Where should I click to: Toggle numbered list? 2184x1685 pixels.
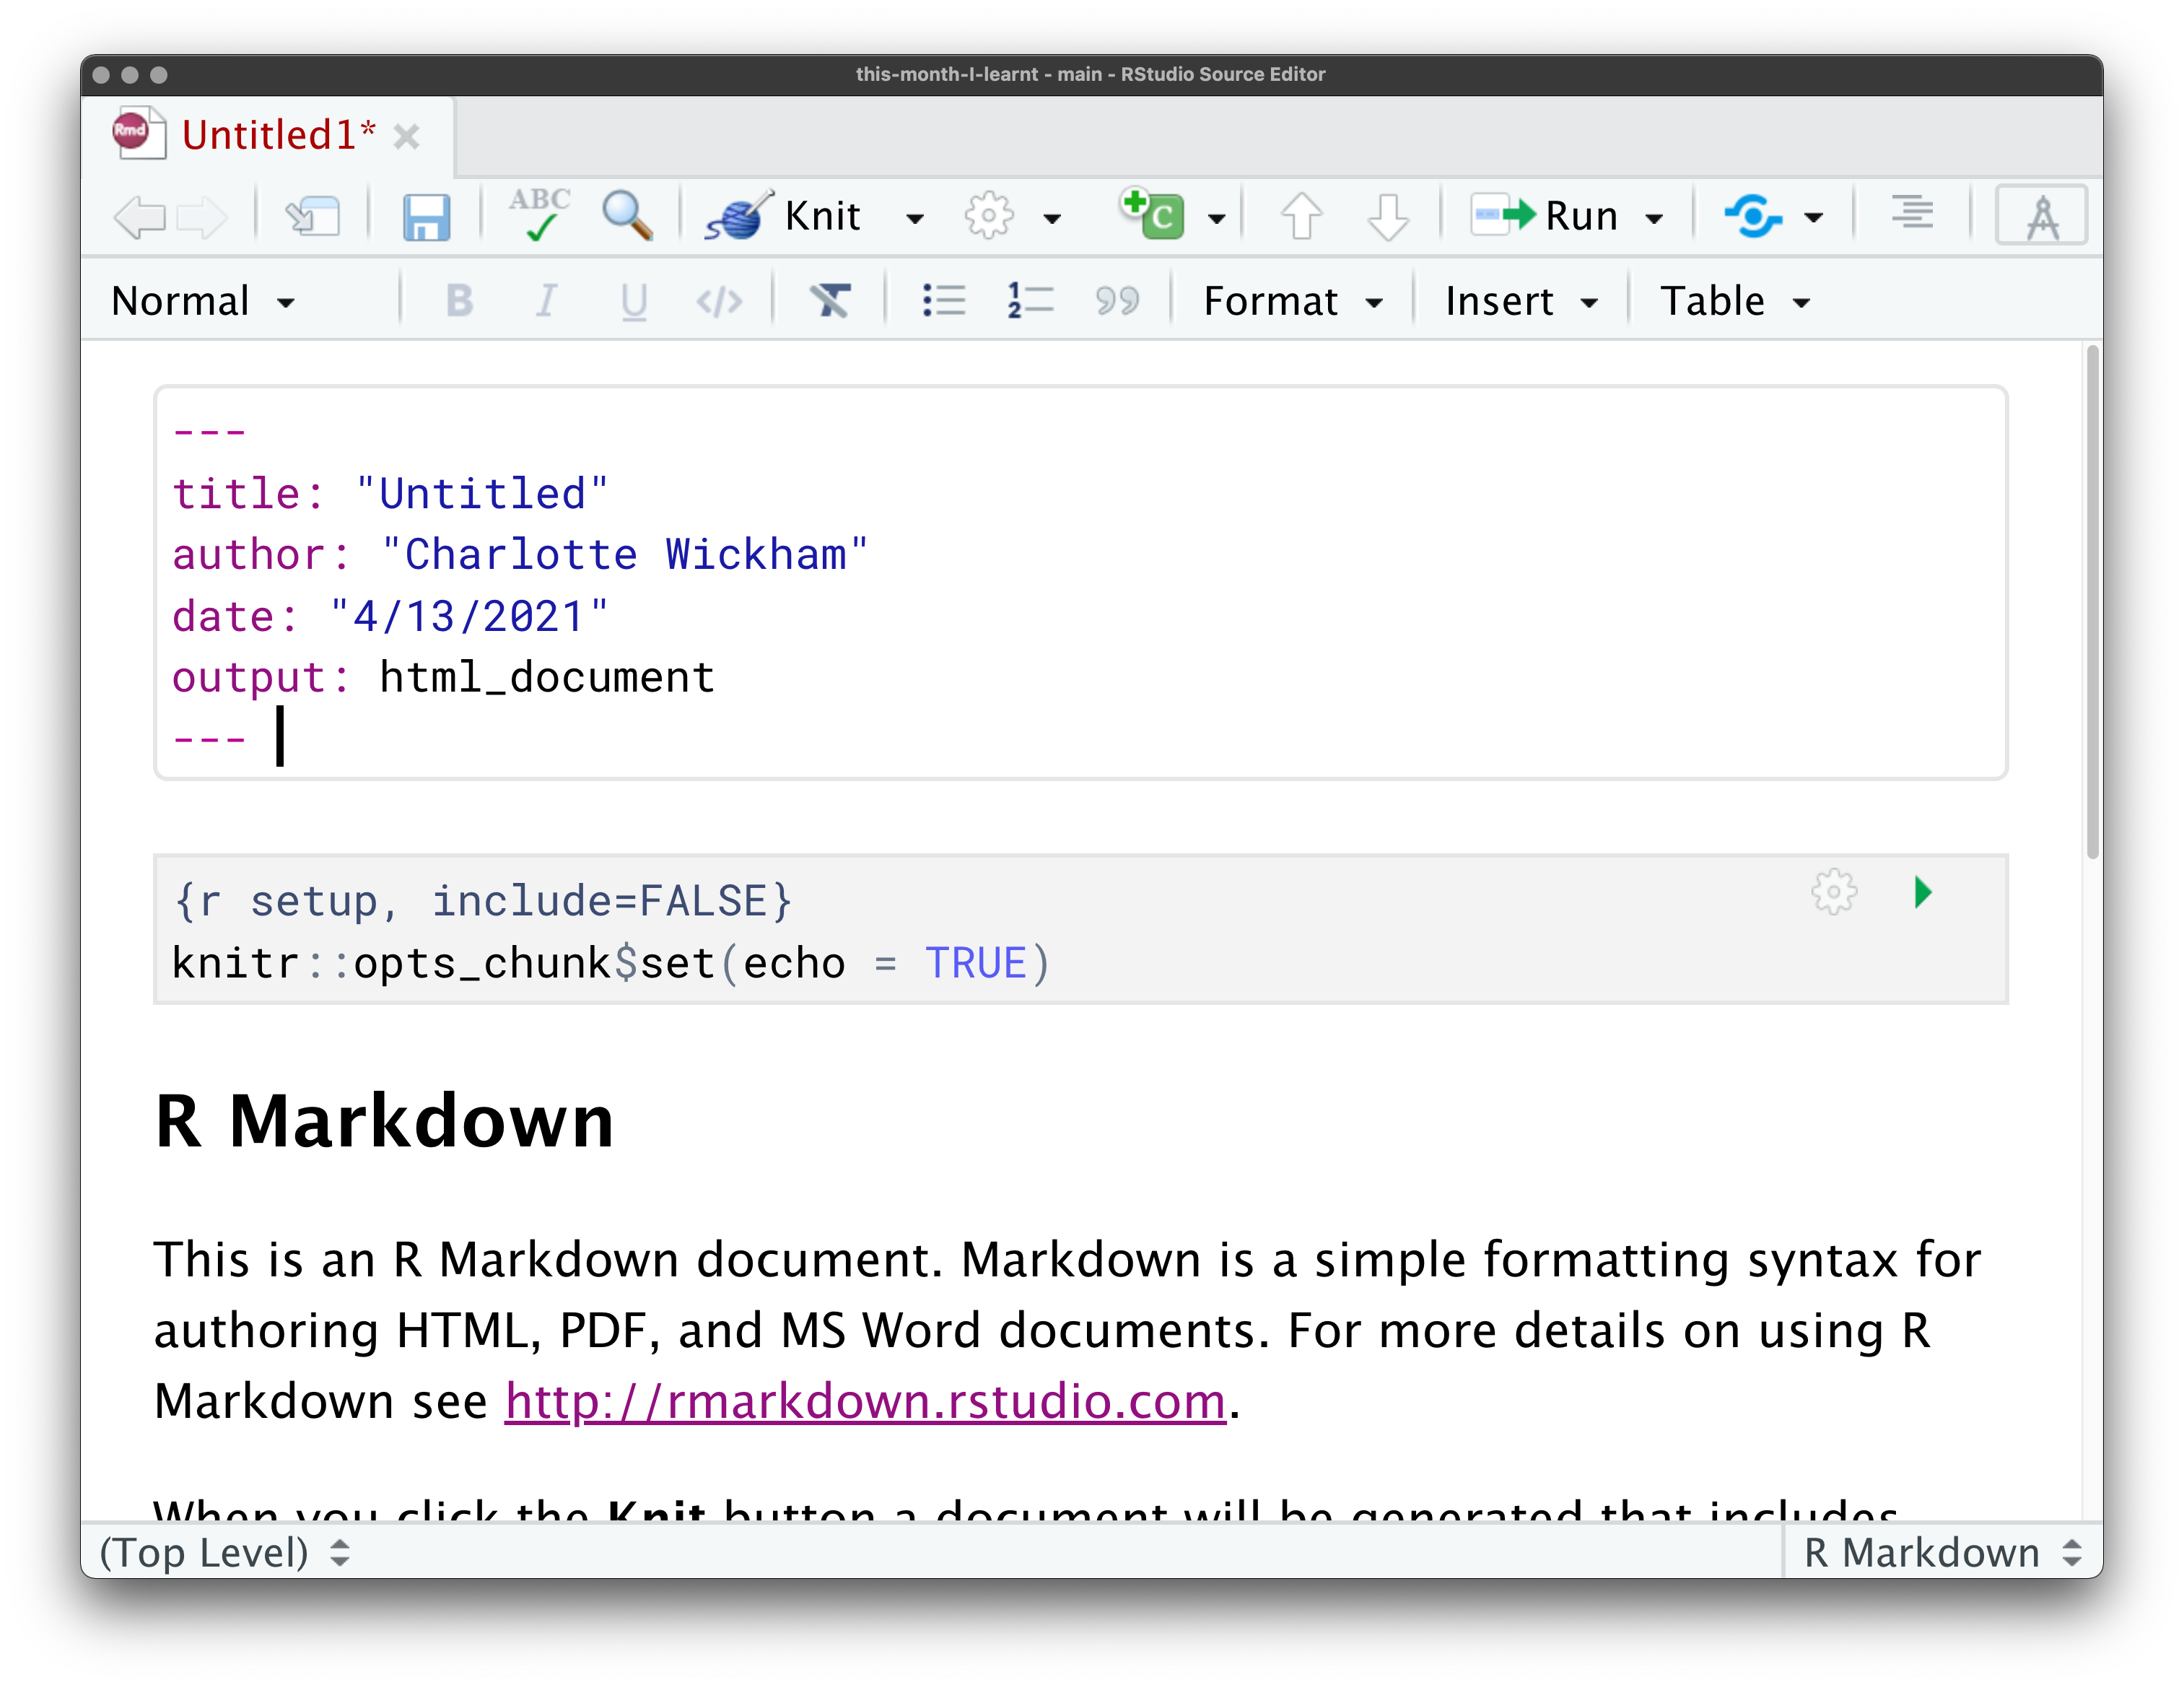pos(1030,300)
